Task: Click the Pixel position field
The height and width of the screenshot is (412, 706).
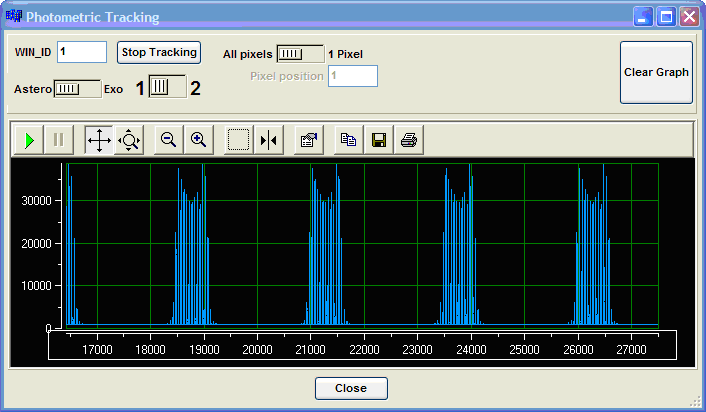Action: [x=353, y=76]
